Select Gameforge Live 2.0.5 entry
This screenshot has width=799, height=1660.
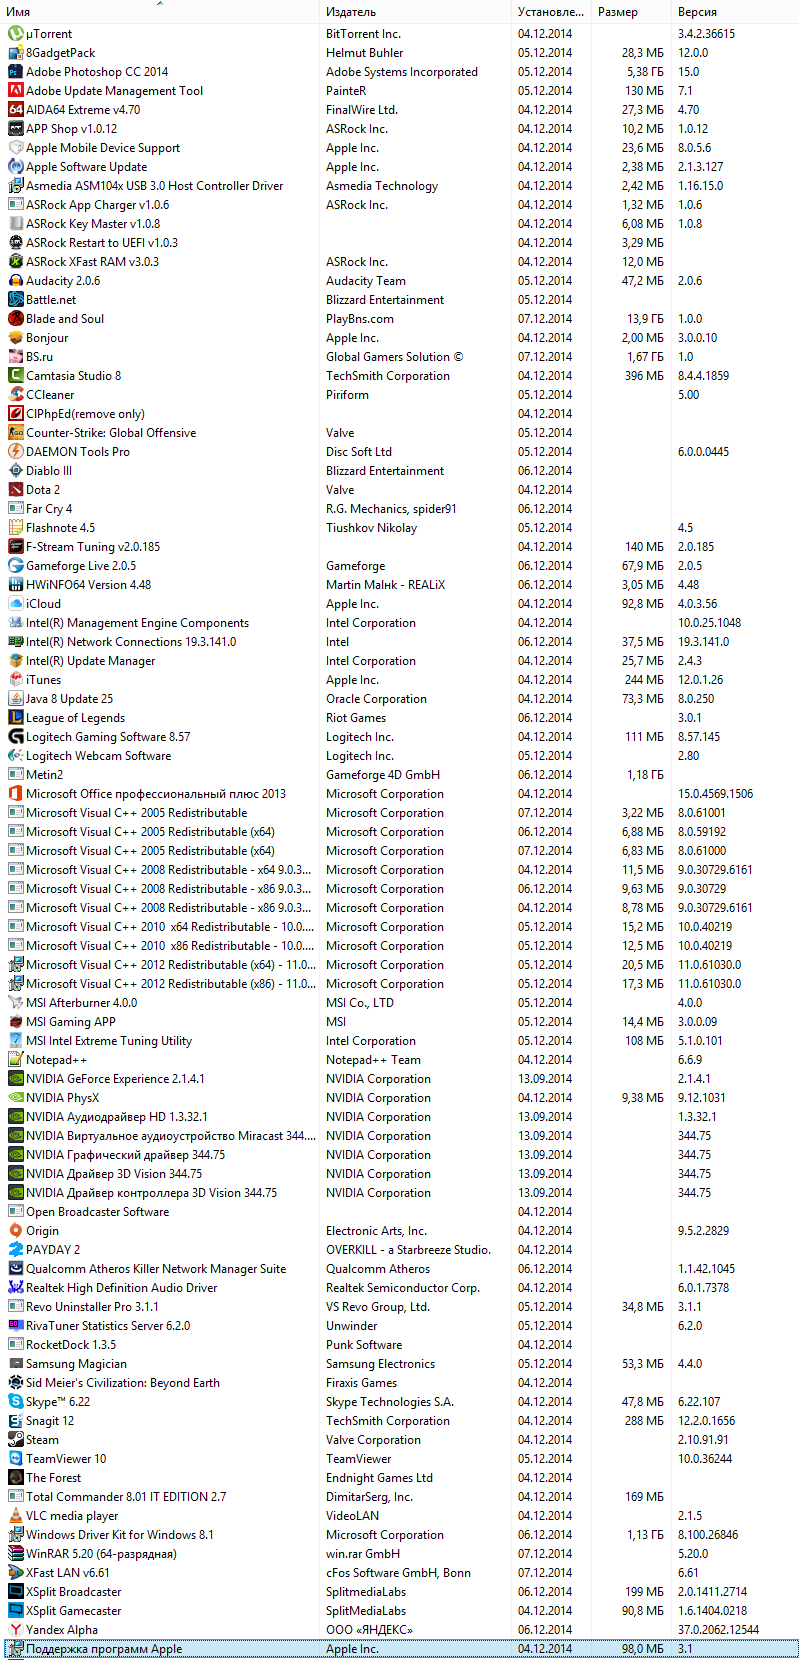tap(81, 565)
